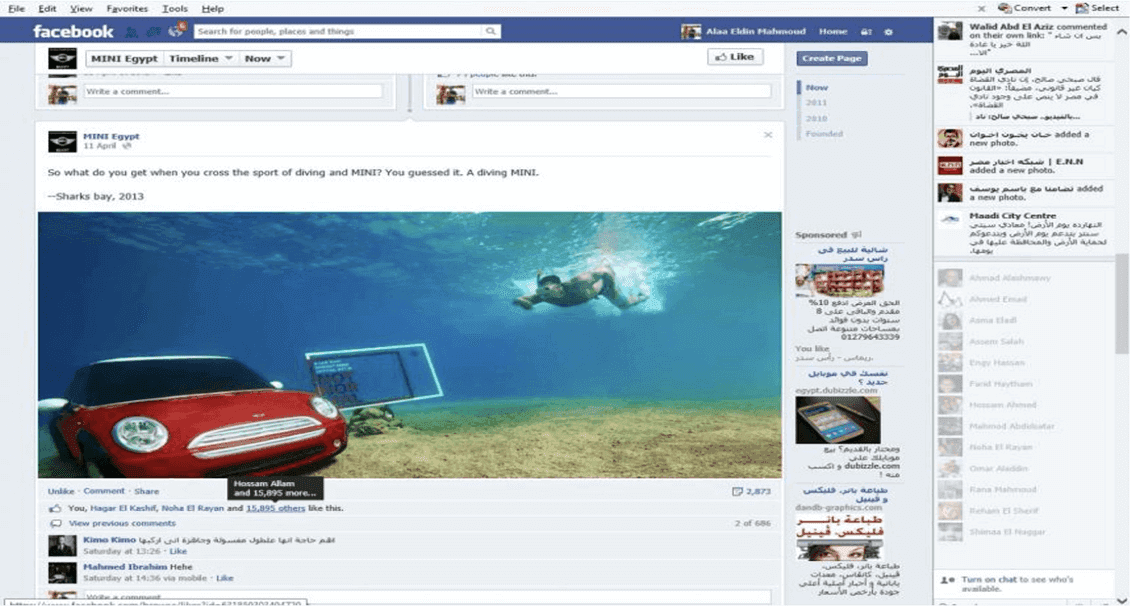Viewport: 1130px width, 606px height.
Task: Open the red building sponsored ad image
Action: click(840, 280)
